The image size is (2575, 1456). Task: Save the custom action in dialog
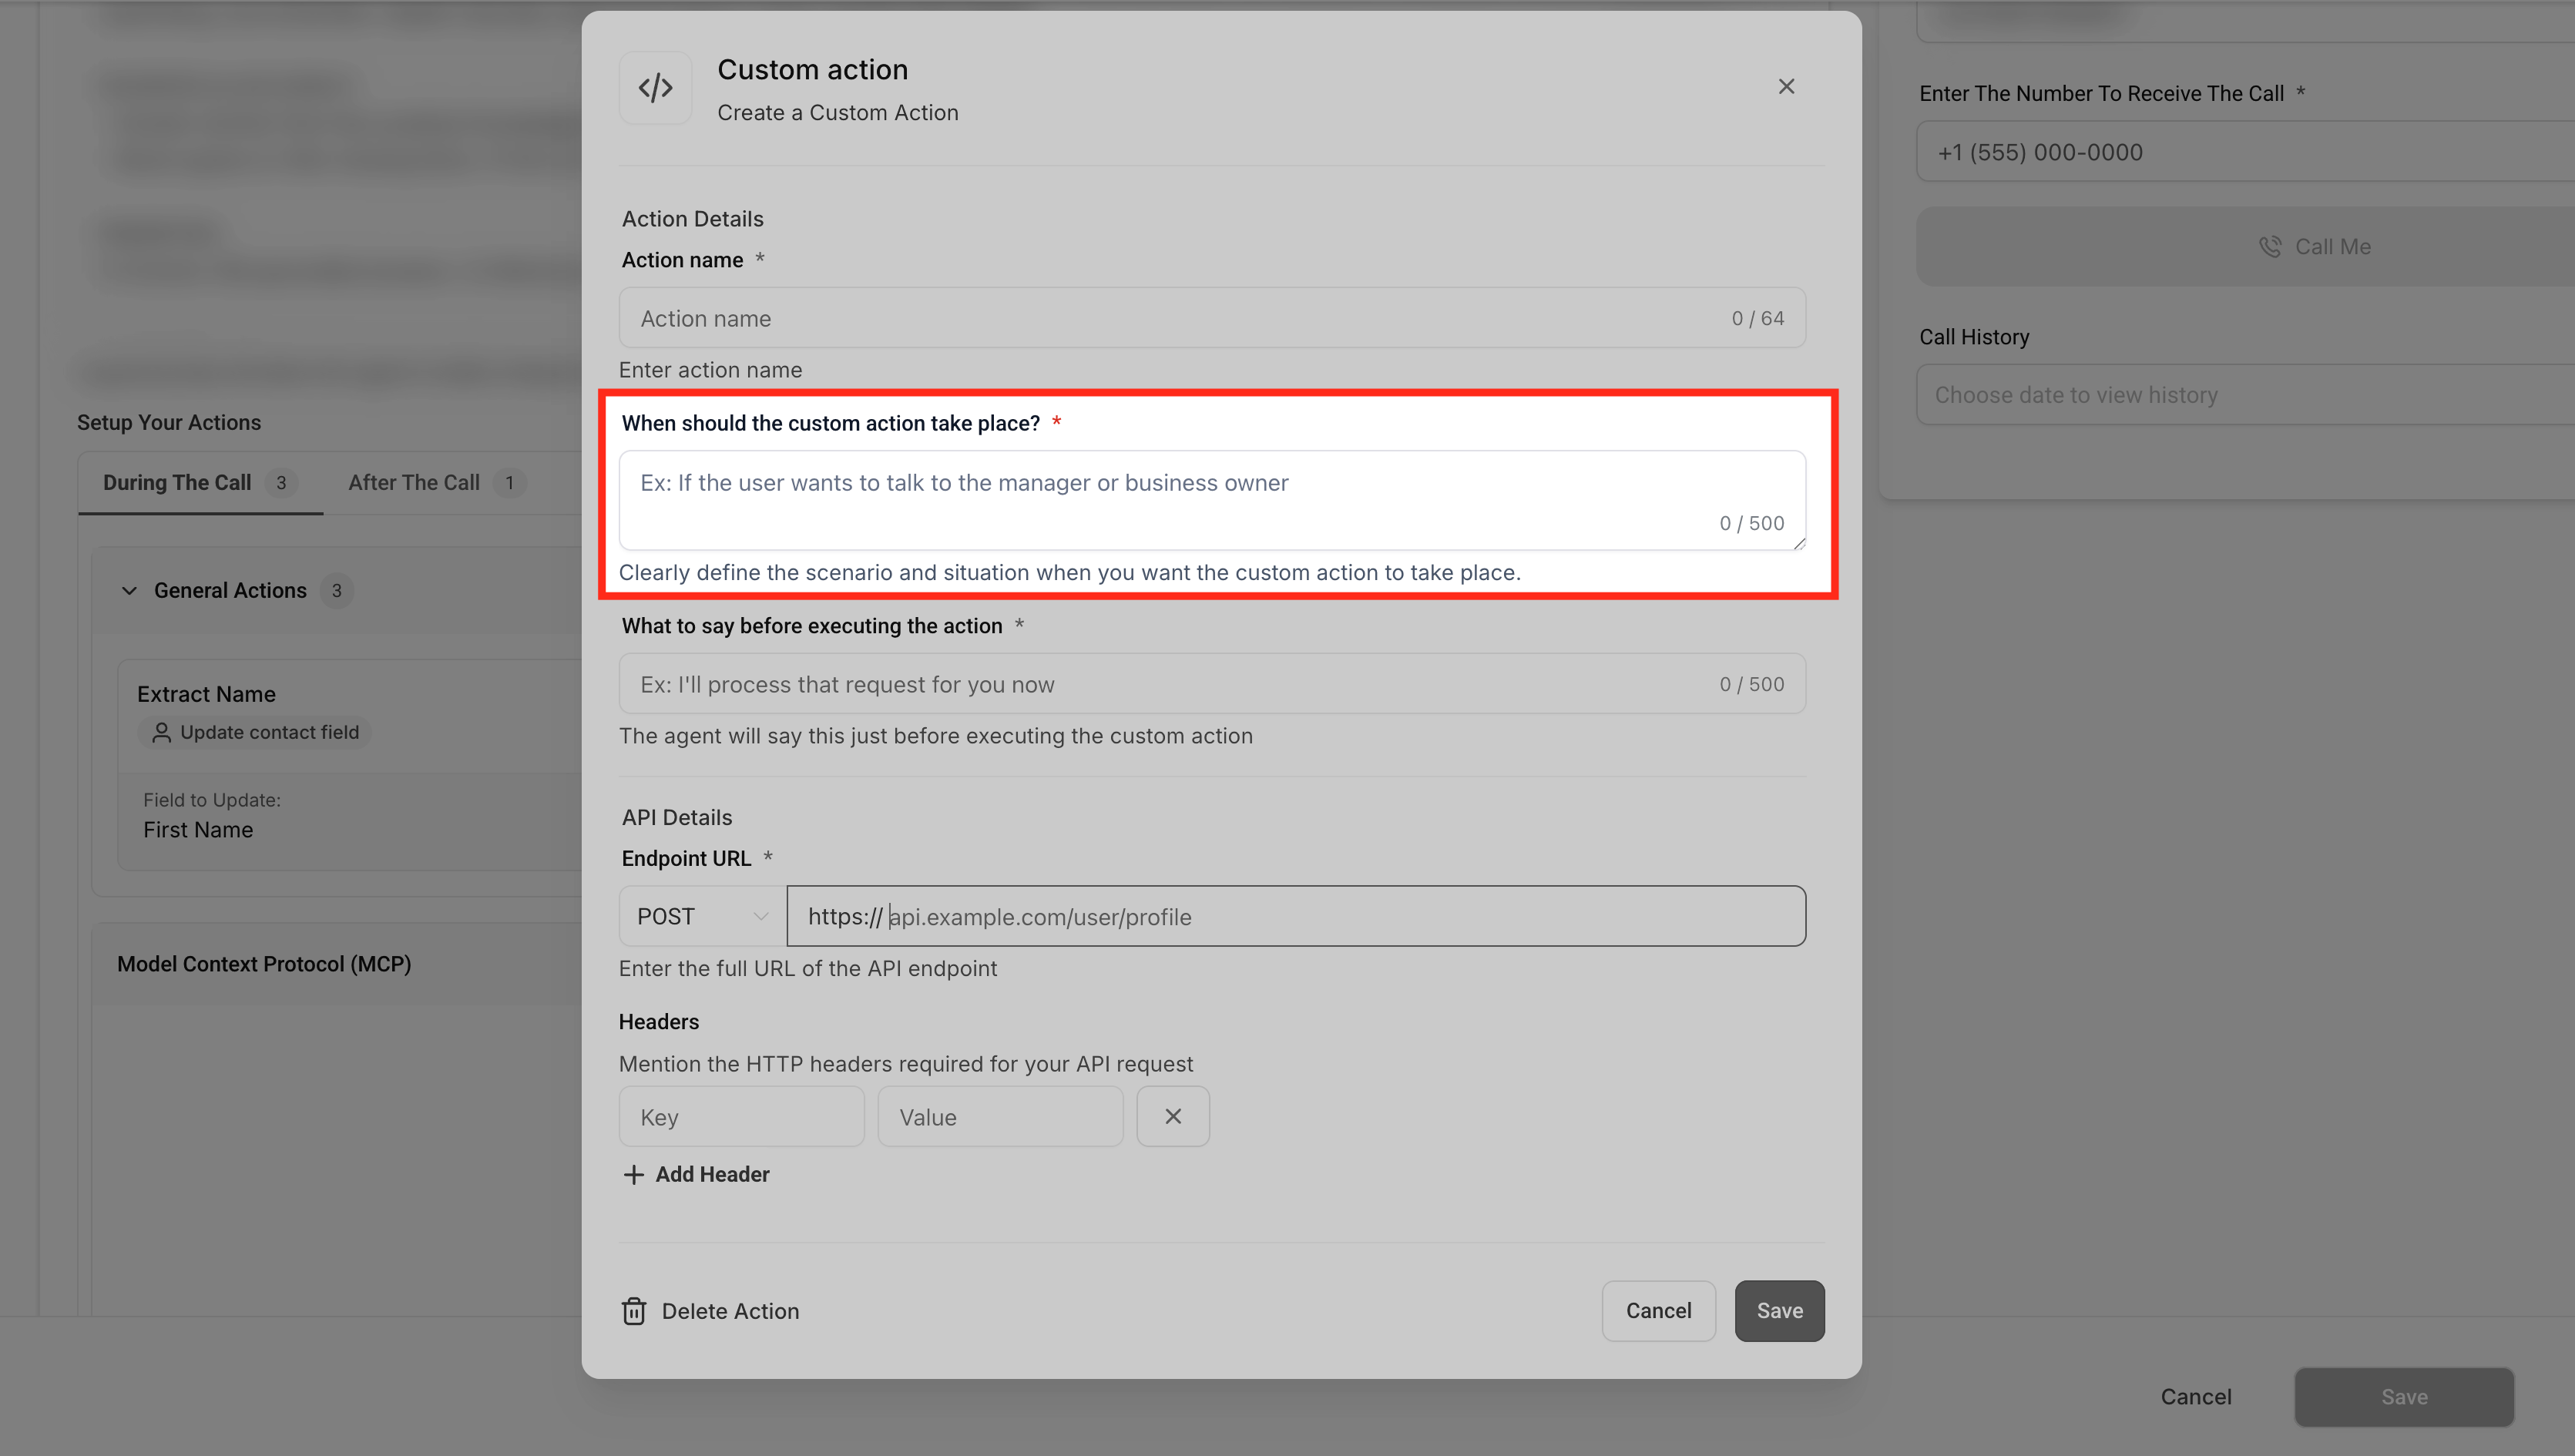pyautogui.click(x=1779, y=1310)
